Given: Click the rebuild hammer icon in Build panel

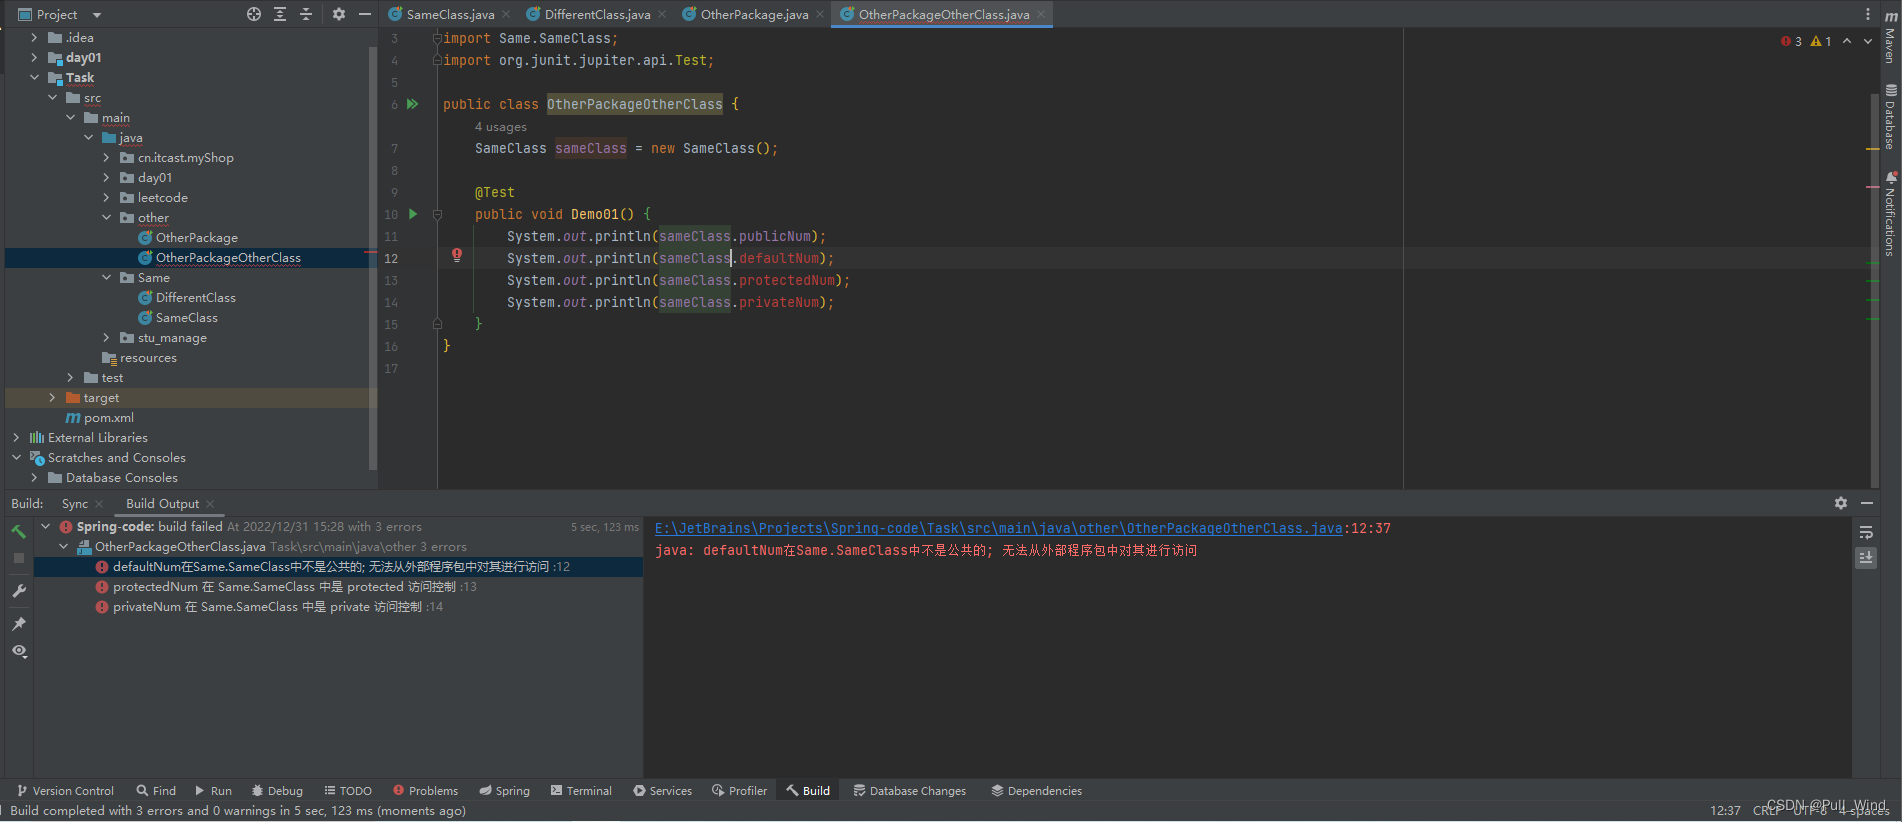Looking at the screenshot, I should click(19, 531).
